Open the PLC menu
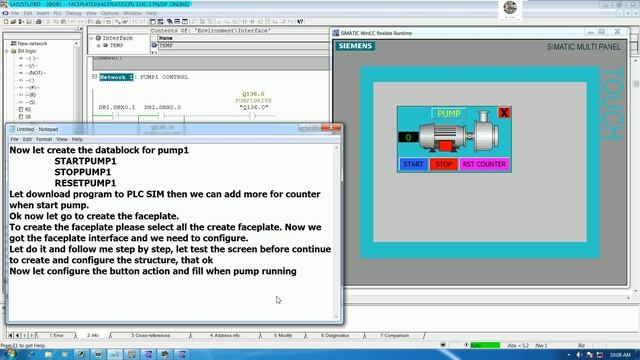 [58, 13]
